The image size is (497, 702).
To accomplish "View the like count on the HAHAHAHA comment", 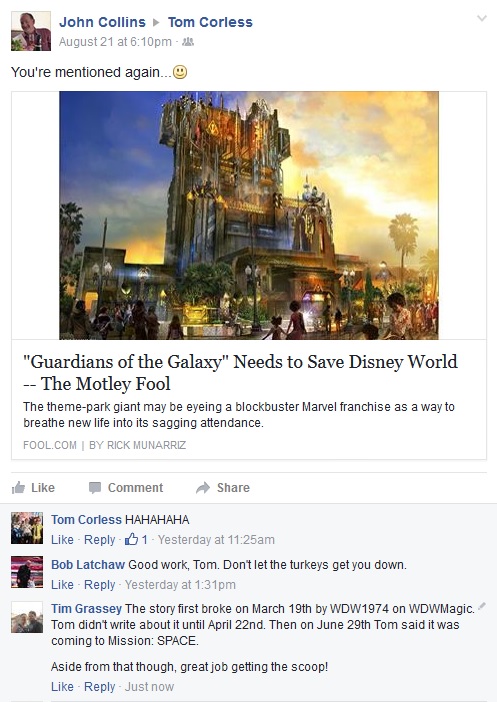I will pyautogui.click(x=136, y=539).
